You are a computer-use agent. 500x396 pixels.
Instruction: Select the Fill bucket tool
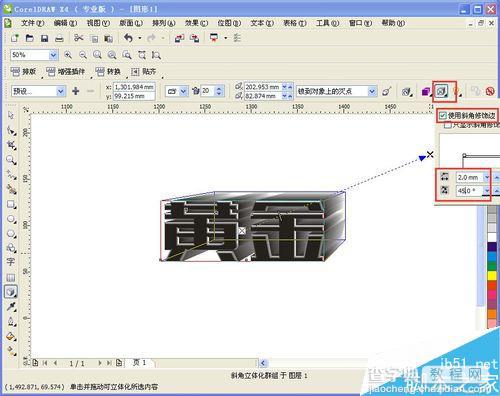coord(11,337)
